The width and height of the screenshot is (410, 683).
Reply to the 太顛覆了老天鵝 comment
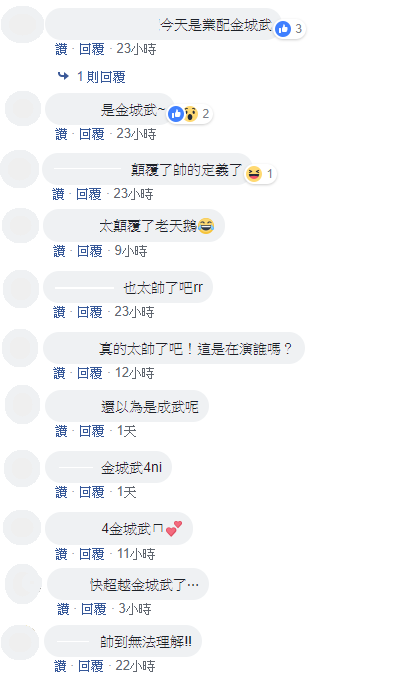pos(90,251)
